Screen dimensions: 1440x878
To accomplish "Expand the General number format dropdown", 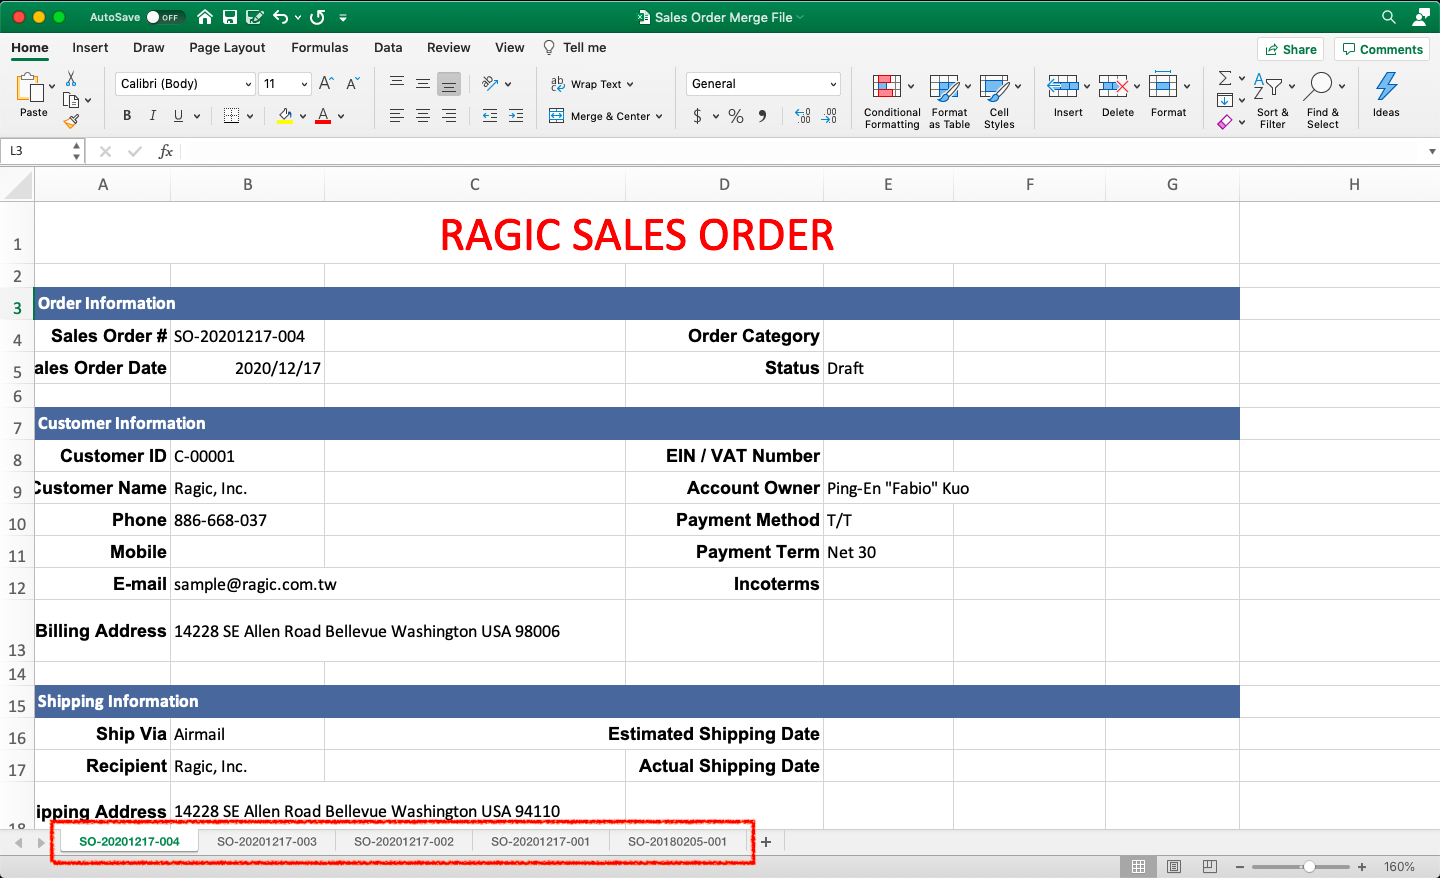I will click(x=833, y=84).
